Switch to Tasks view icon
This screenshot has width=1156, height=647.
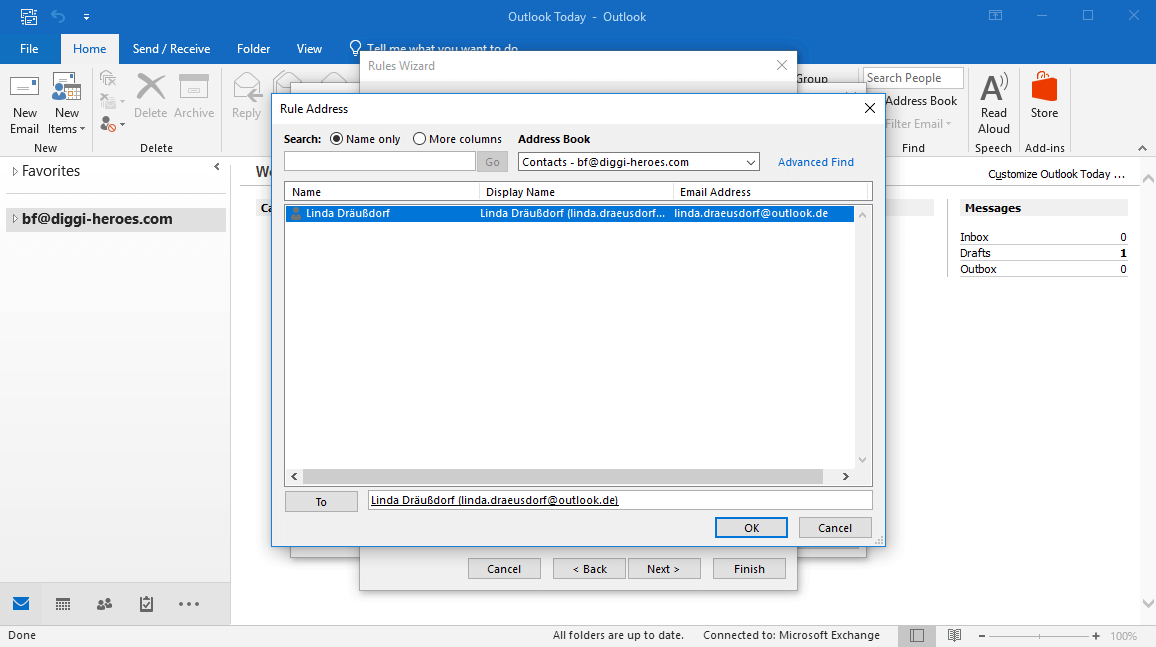coord(147,604)
